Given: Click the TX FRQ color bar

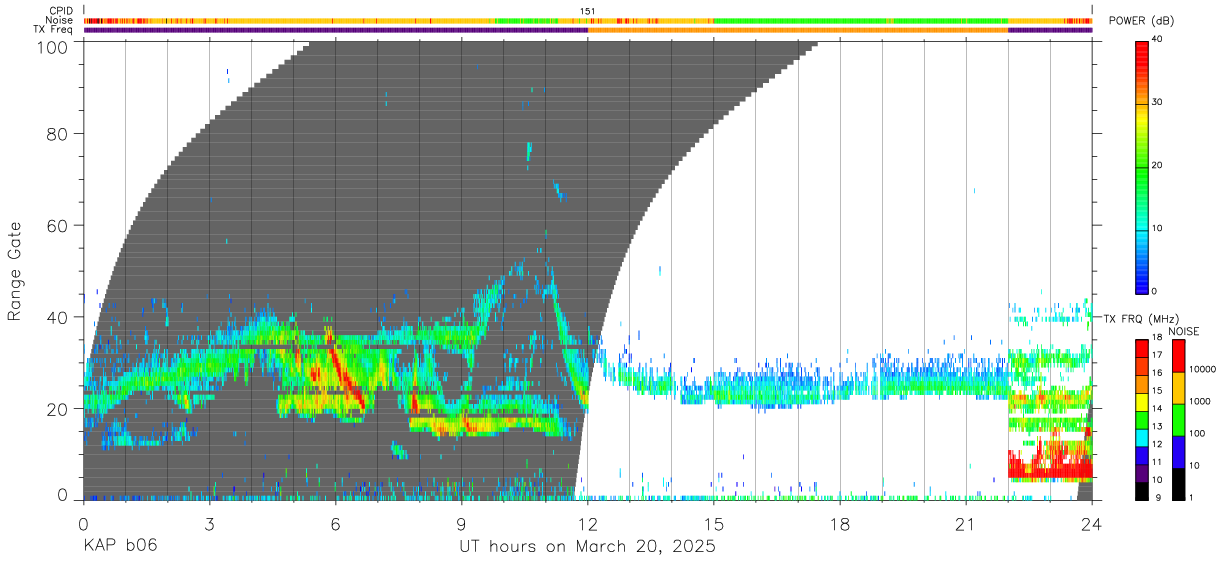Looking at the screenshot, I should pyautogui.click(x=1142, y=420).
